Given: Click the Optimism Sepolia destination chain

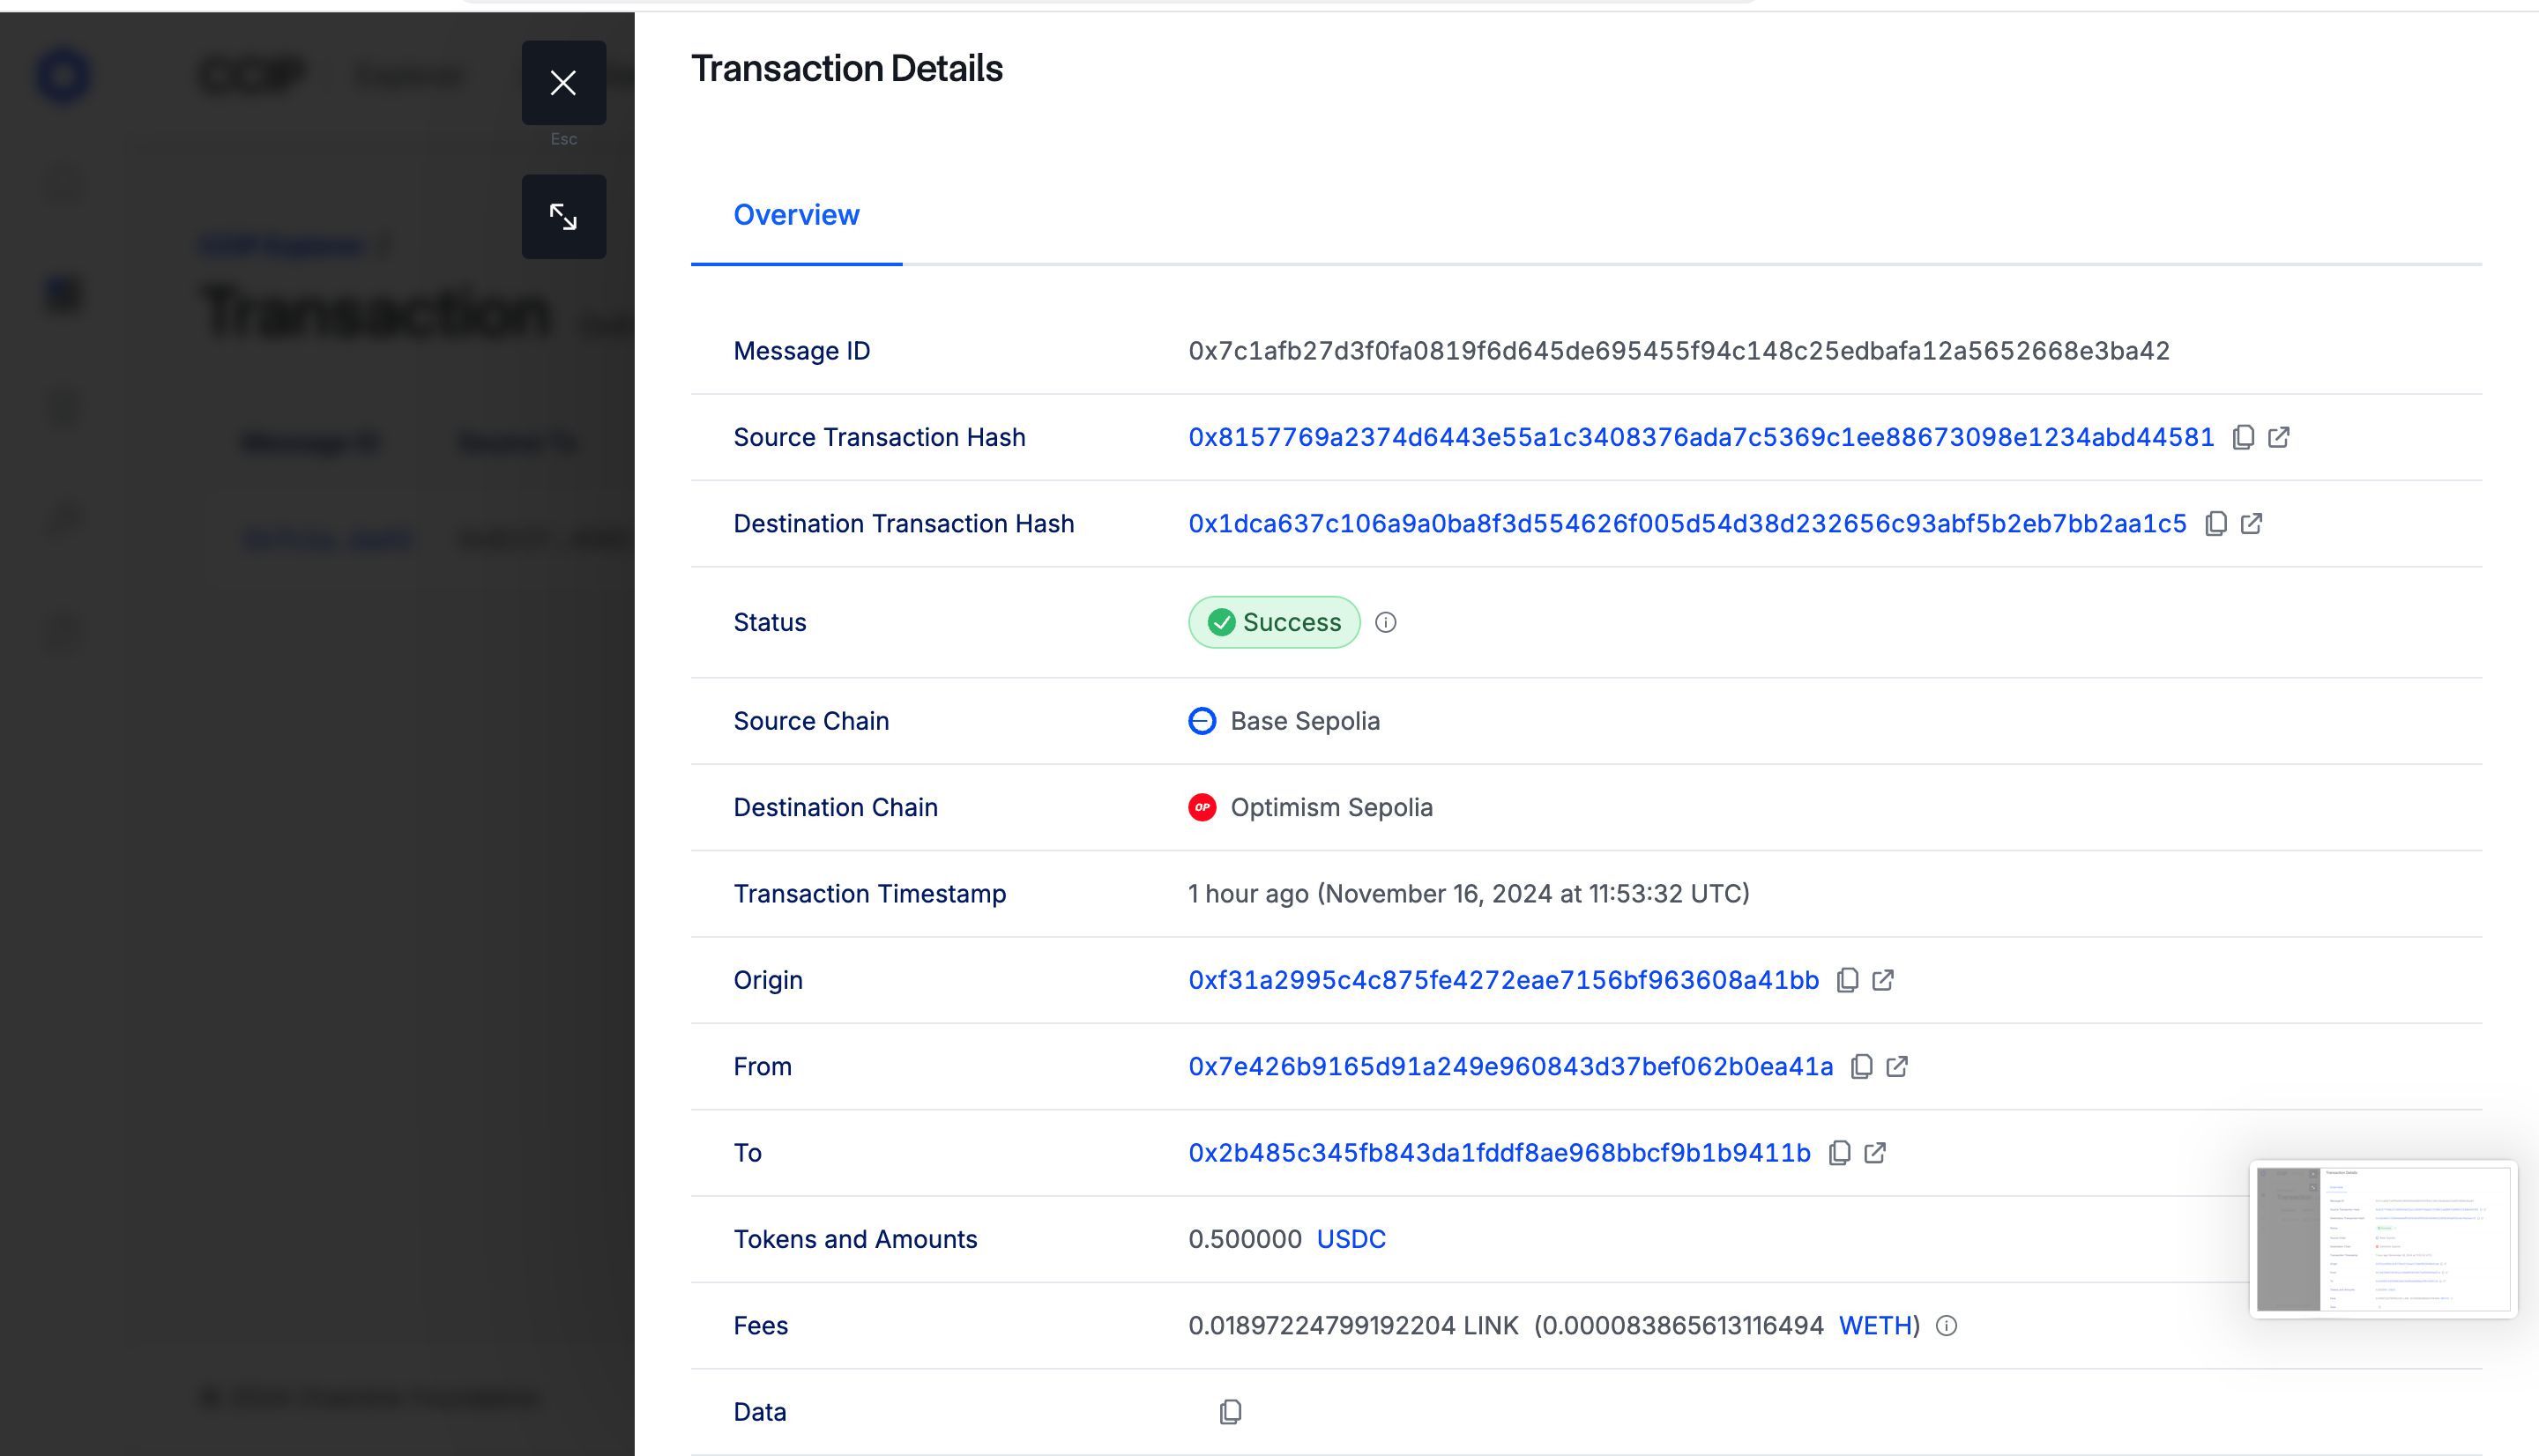Looking at the screenshot, I should [x=1331, y=807].
